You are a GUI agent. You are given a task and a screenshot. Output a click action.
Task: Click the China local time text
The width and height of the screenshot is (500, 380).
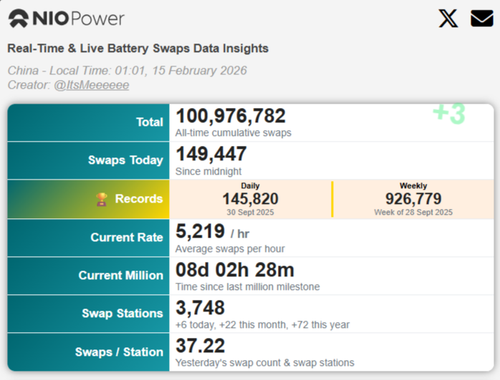[127, 71]
